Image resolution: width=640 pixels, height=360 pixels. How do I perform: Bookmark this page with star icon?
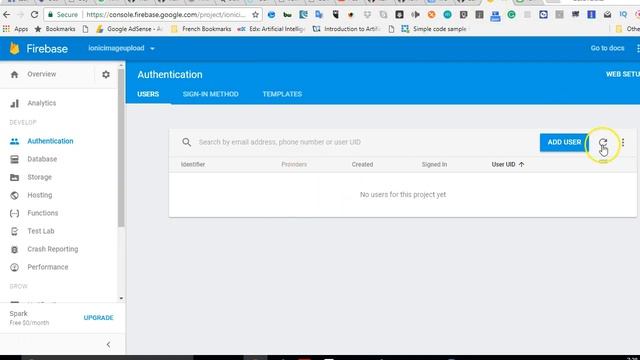click(x=256, y=15)
